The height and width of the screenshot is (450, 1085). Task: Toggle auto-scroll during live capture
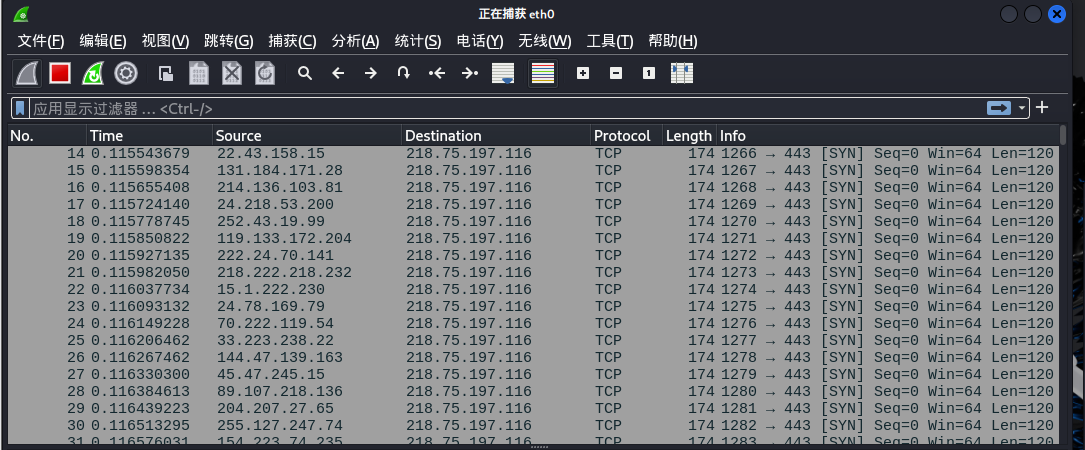(x=503, y=73)
